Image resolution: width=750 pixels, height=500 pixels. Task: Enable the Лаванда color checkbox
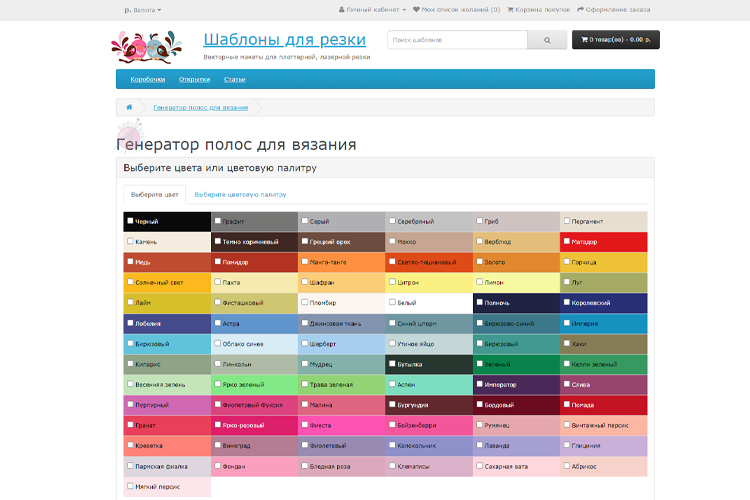click(479, 445)
